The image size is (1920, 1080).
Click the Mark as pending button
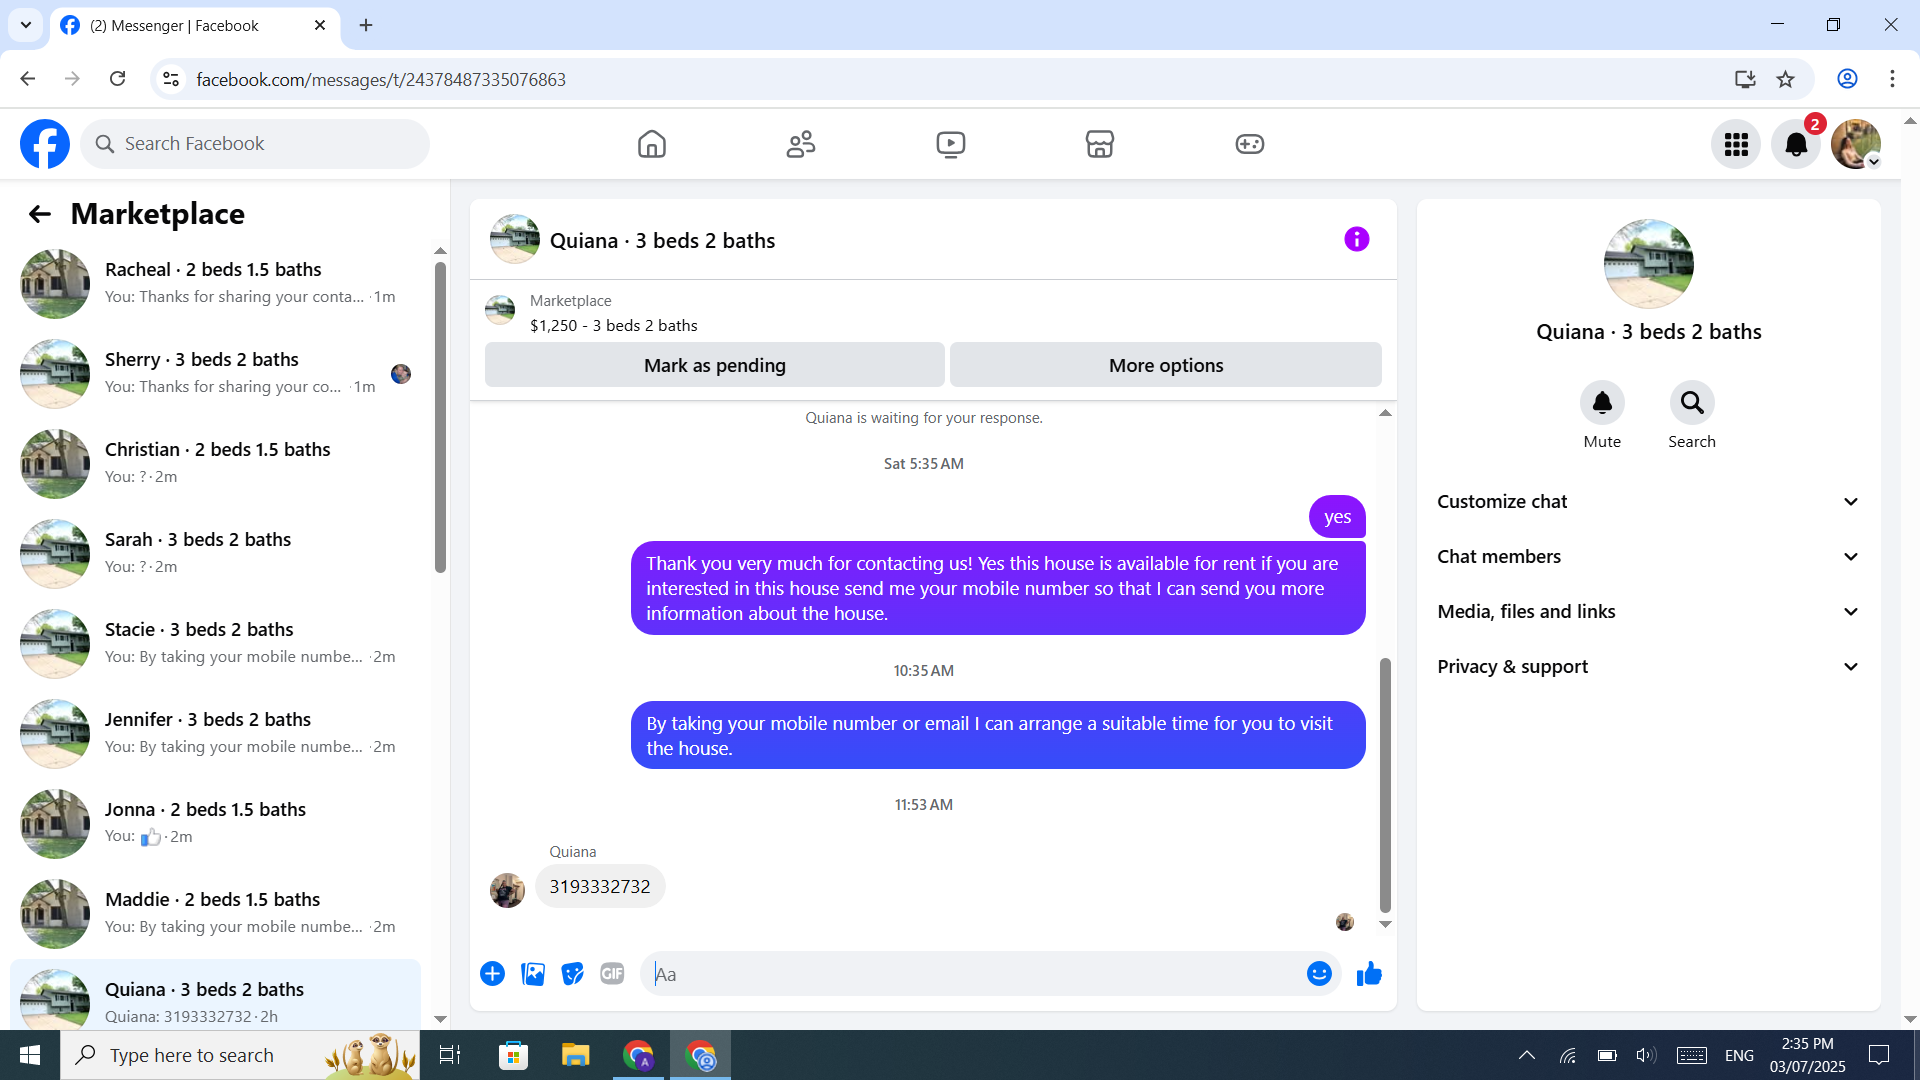point(714,365)
